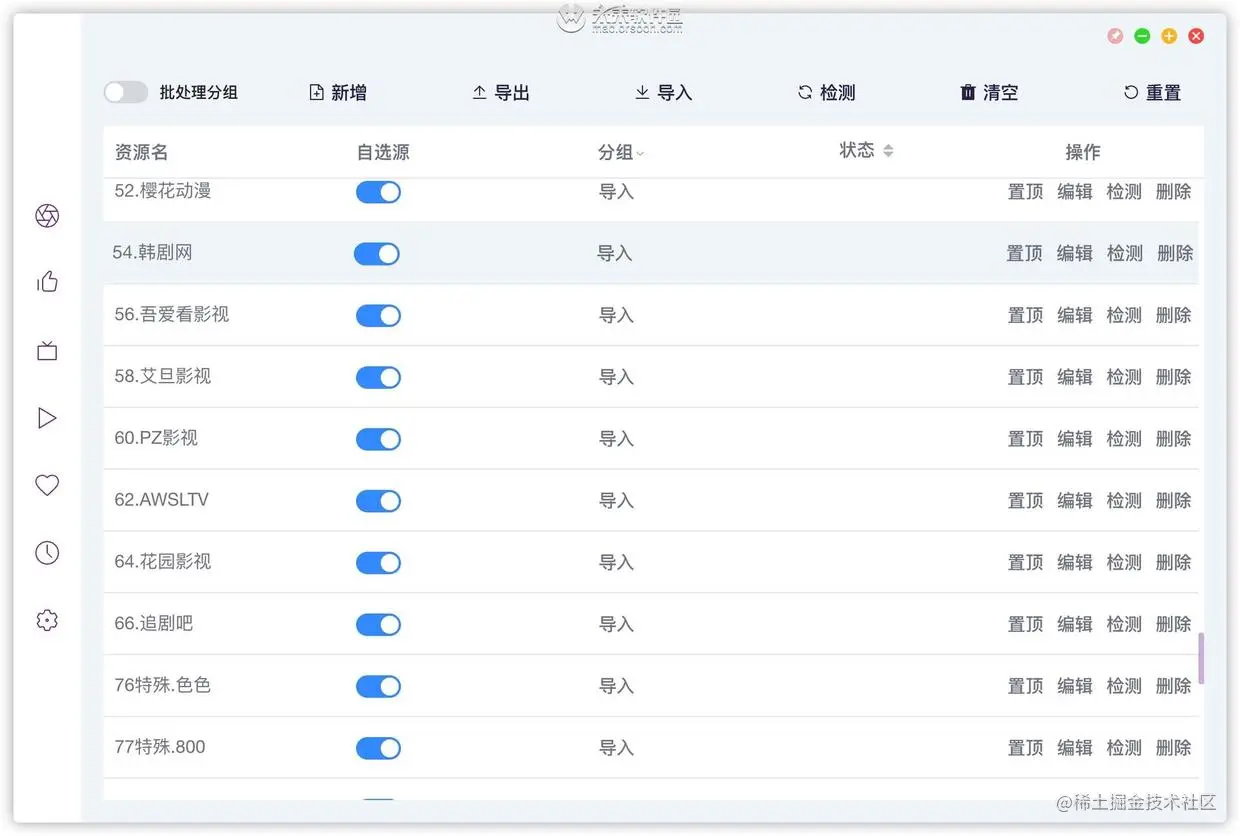Click 导入 group cell for 60.PZ影视
The height and width of the screenshot is (836, 1240).
point(616,439)
